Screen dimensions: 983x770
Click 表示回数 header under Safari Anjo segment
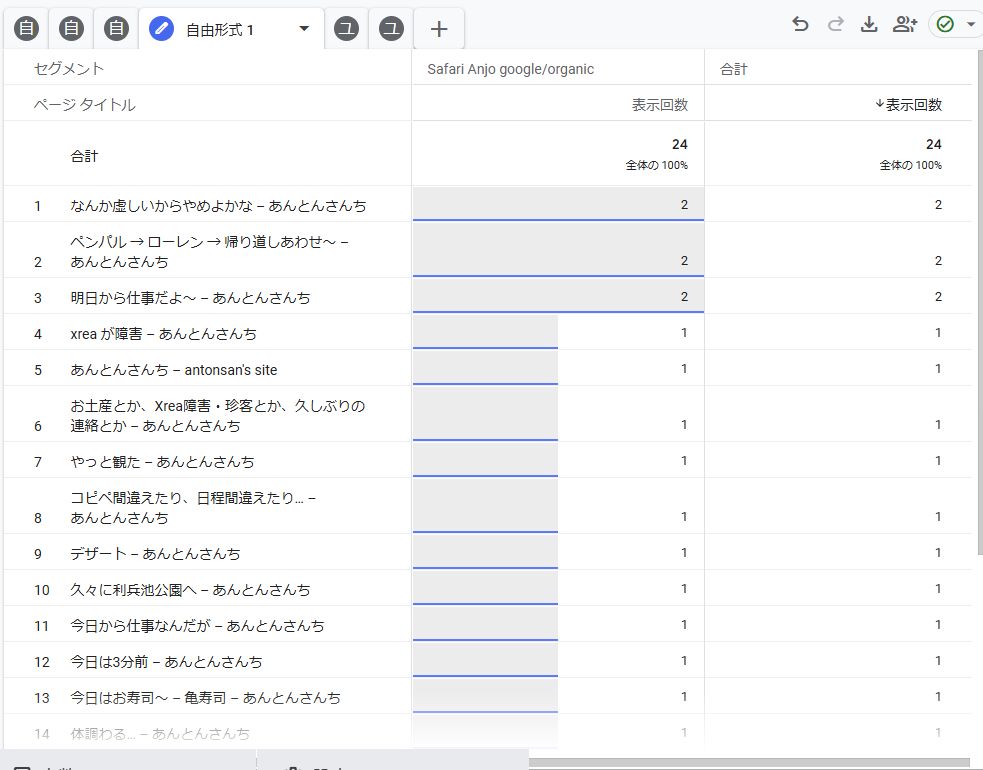659,105
